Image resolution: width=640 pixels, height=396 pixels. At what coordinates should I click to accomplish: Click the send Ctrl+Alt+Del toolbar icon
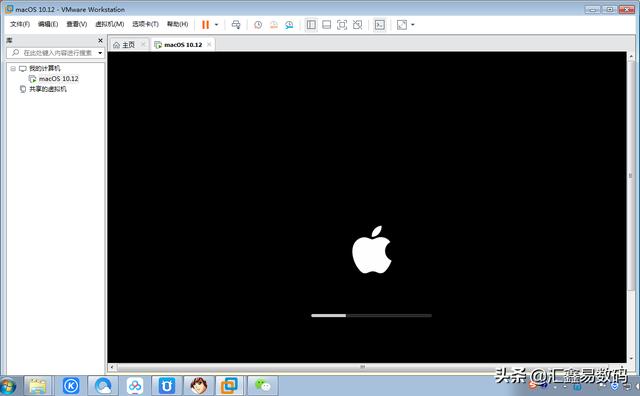pyautogui.click(x=236, y=25)
